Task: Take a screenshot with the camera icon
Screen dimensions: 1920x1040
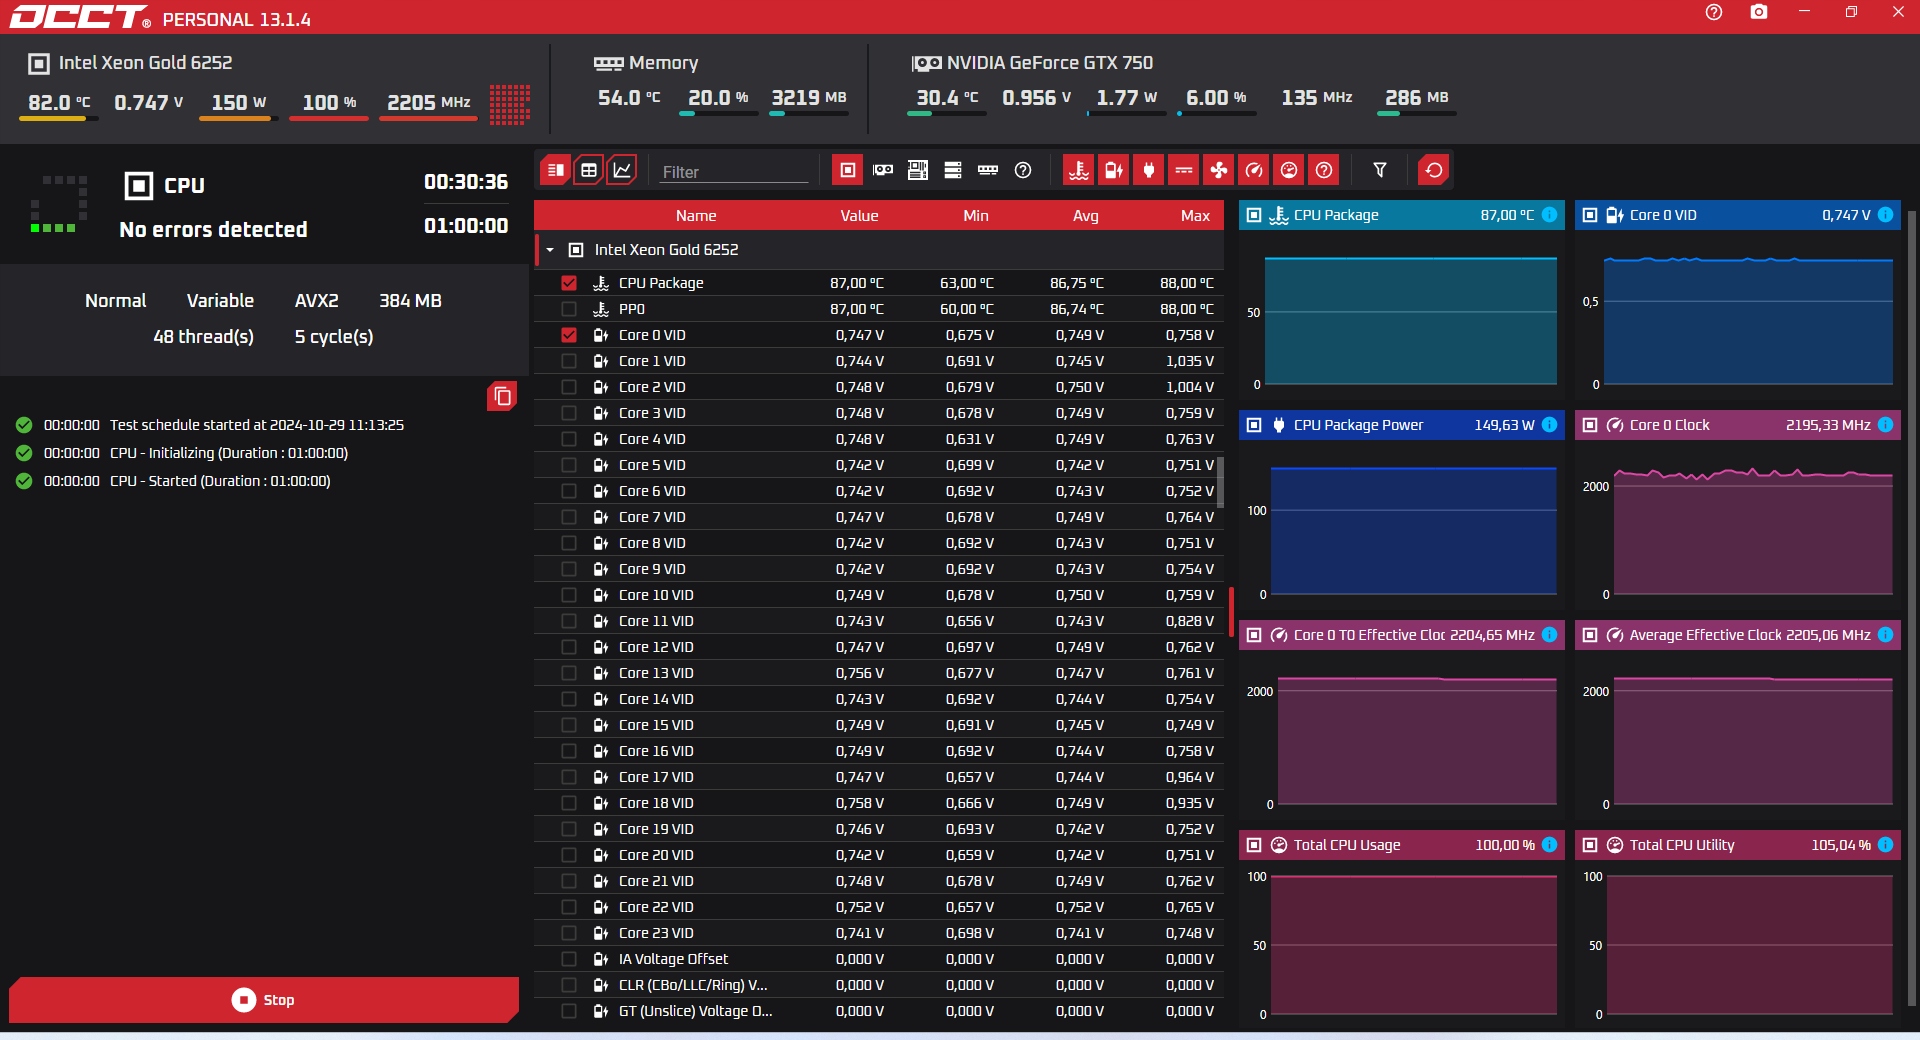Action: (x=1759, y=12)
